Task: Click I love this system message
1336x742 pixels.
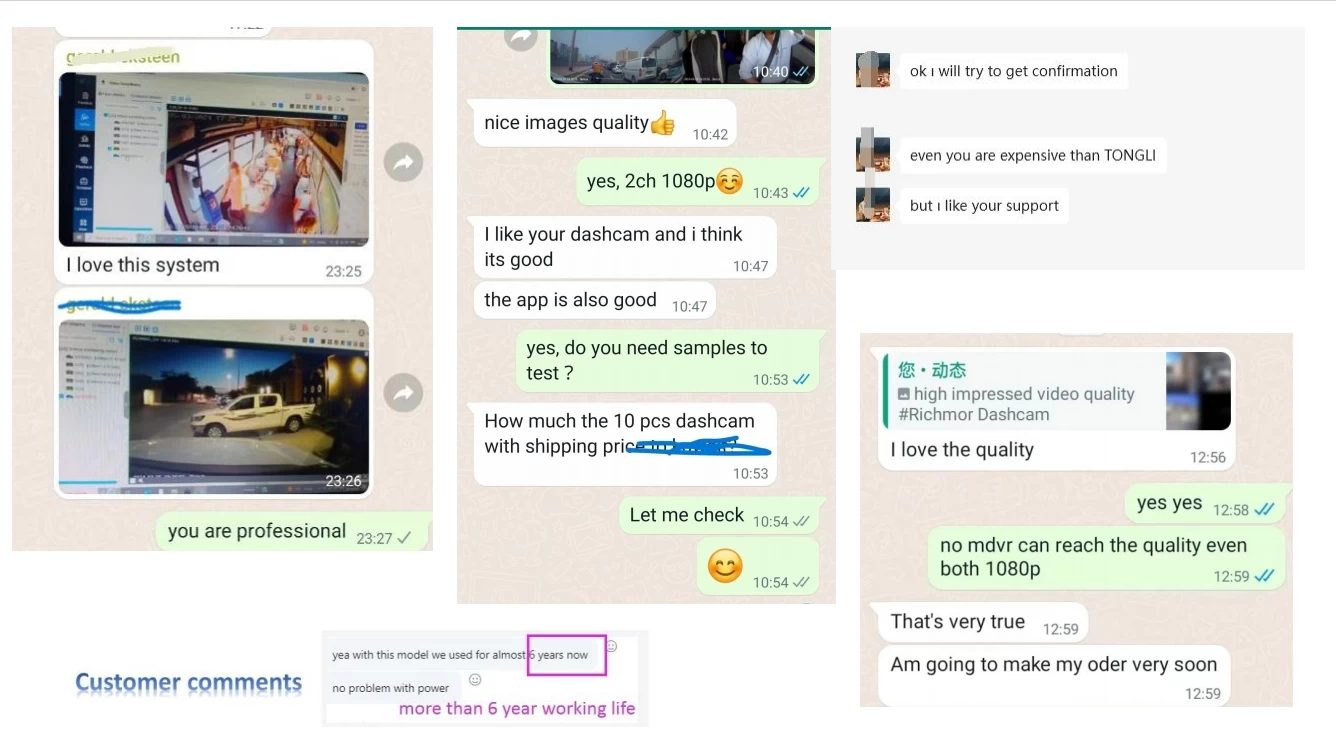Action: (x=143, y=265)
